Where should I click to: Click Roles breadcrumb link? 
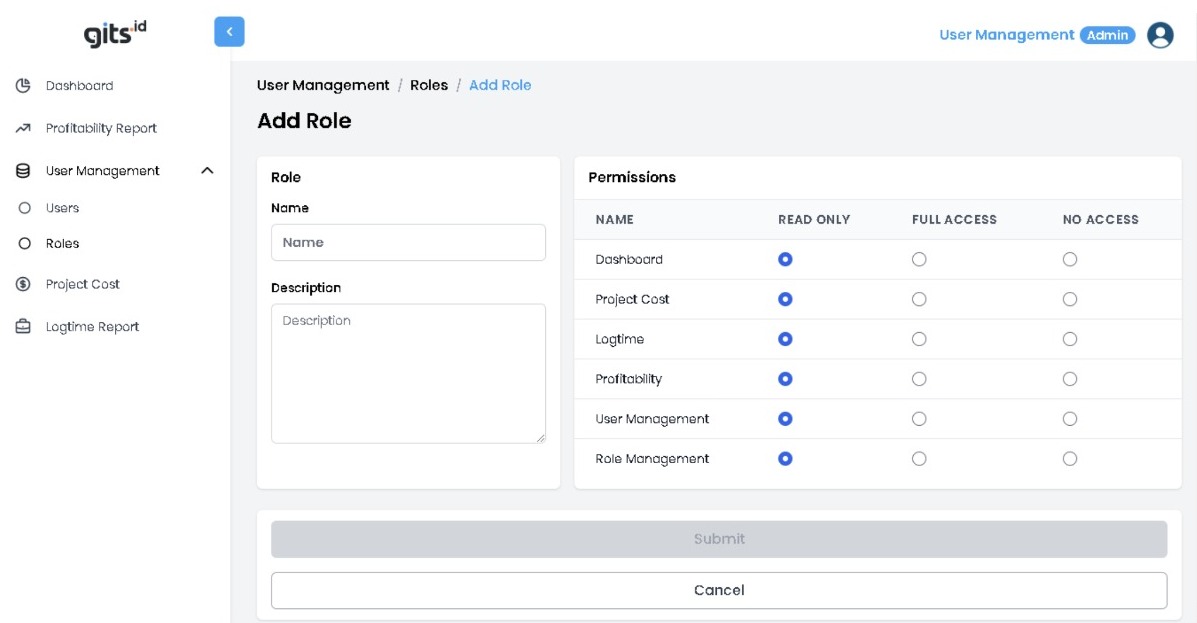429,86
